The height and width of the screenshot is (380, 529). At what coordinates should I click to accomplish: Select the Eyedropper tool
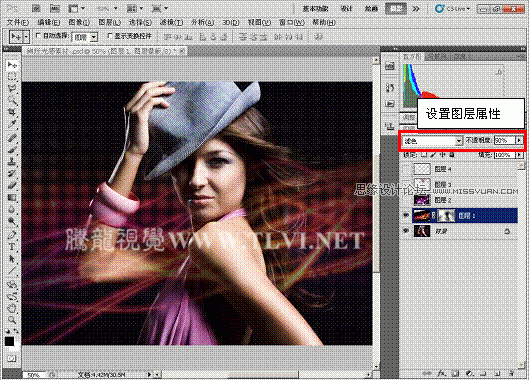tap(12, 124)
